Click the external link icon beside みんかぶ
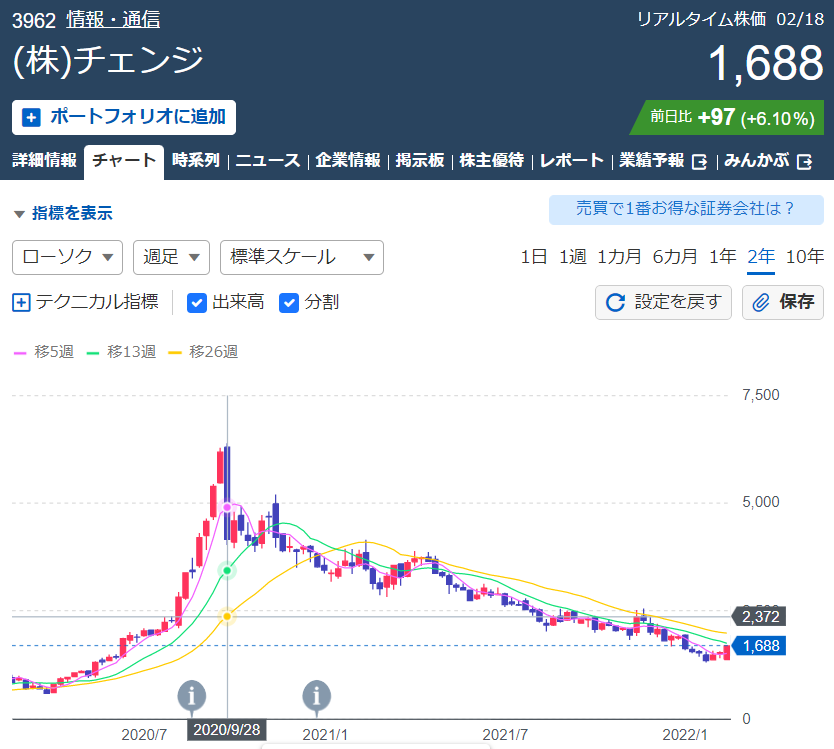This screenshot has width=834, height=749. point(805,161)
